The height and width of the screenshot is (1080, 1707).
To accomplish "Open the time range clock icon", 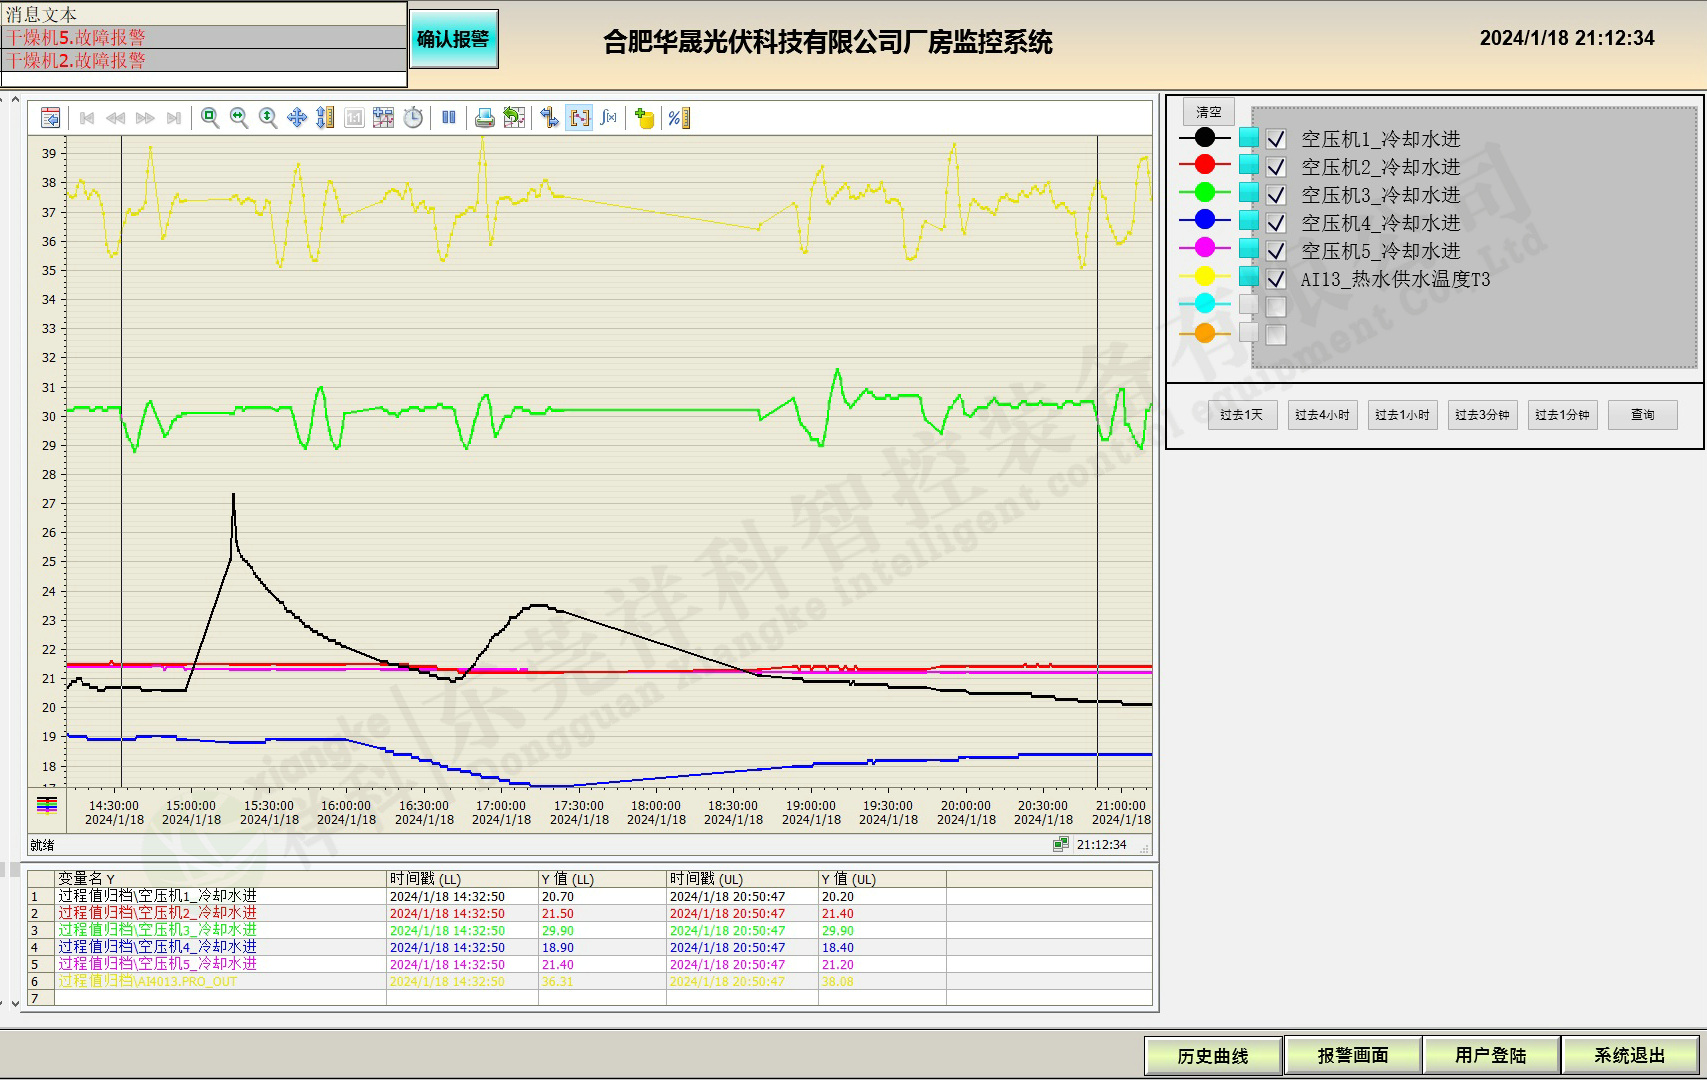I will (x=413, y=118).
